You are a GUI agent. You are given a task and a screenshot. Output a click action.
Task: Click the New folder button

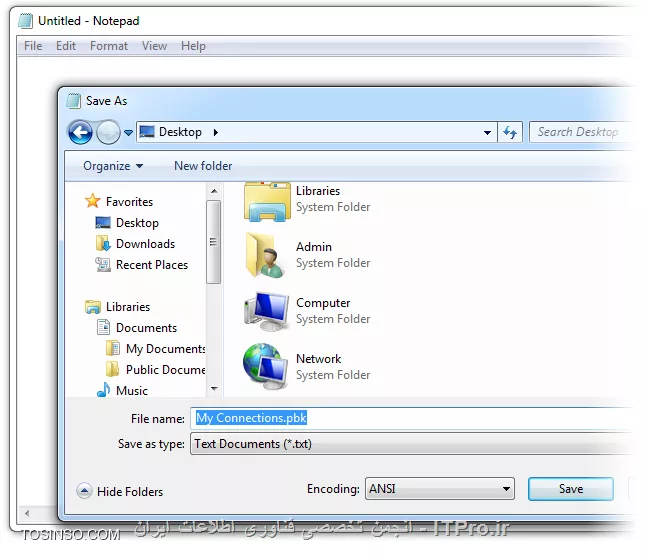coord(203,166)
